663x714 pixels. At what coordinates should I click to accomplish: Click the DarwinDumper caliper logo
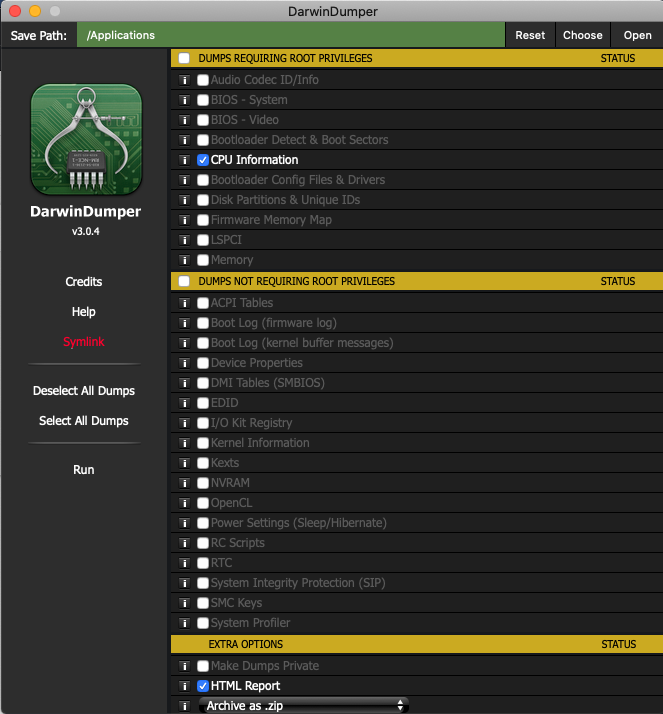[x=86, y=139]
